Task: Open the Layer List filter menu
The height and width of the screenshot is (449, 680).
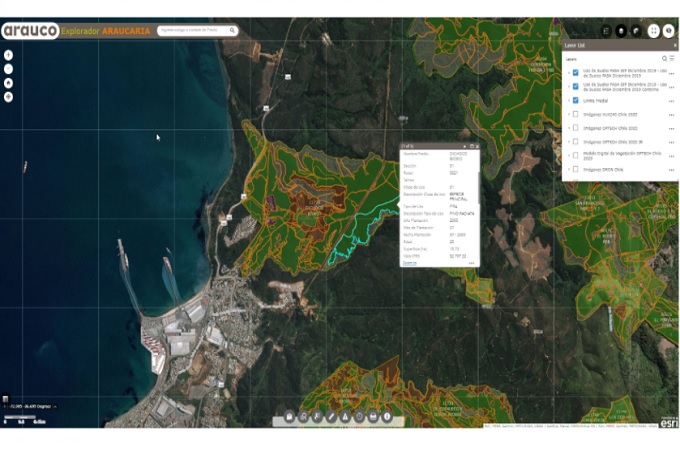Action: click(x=672, y=59)
